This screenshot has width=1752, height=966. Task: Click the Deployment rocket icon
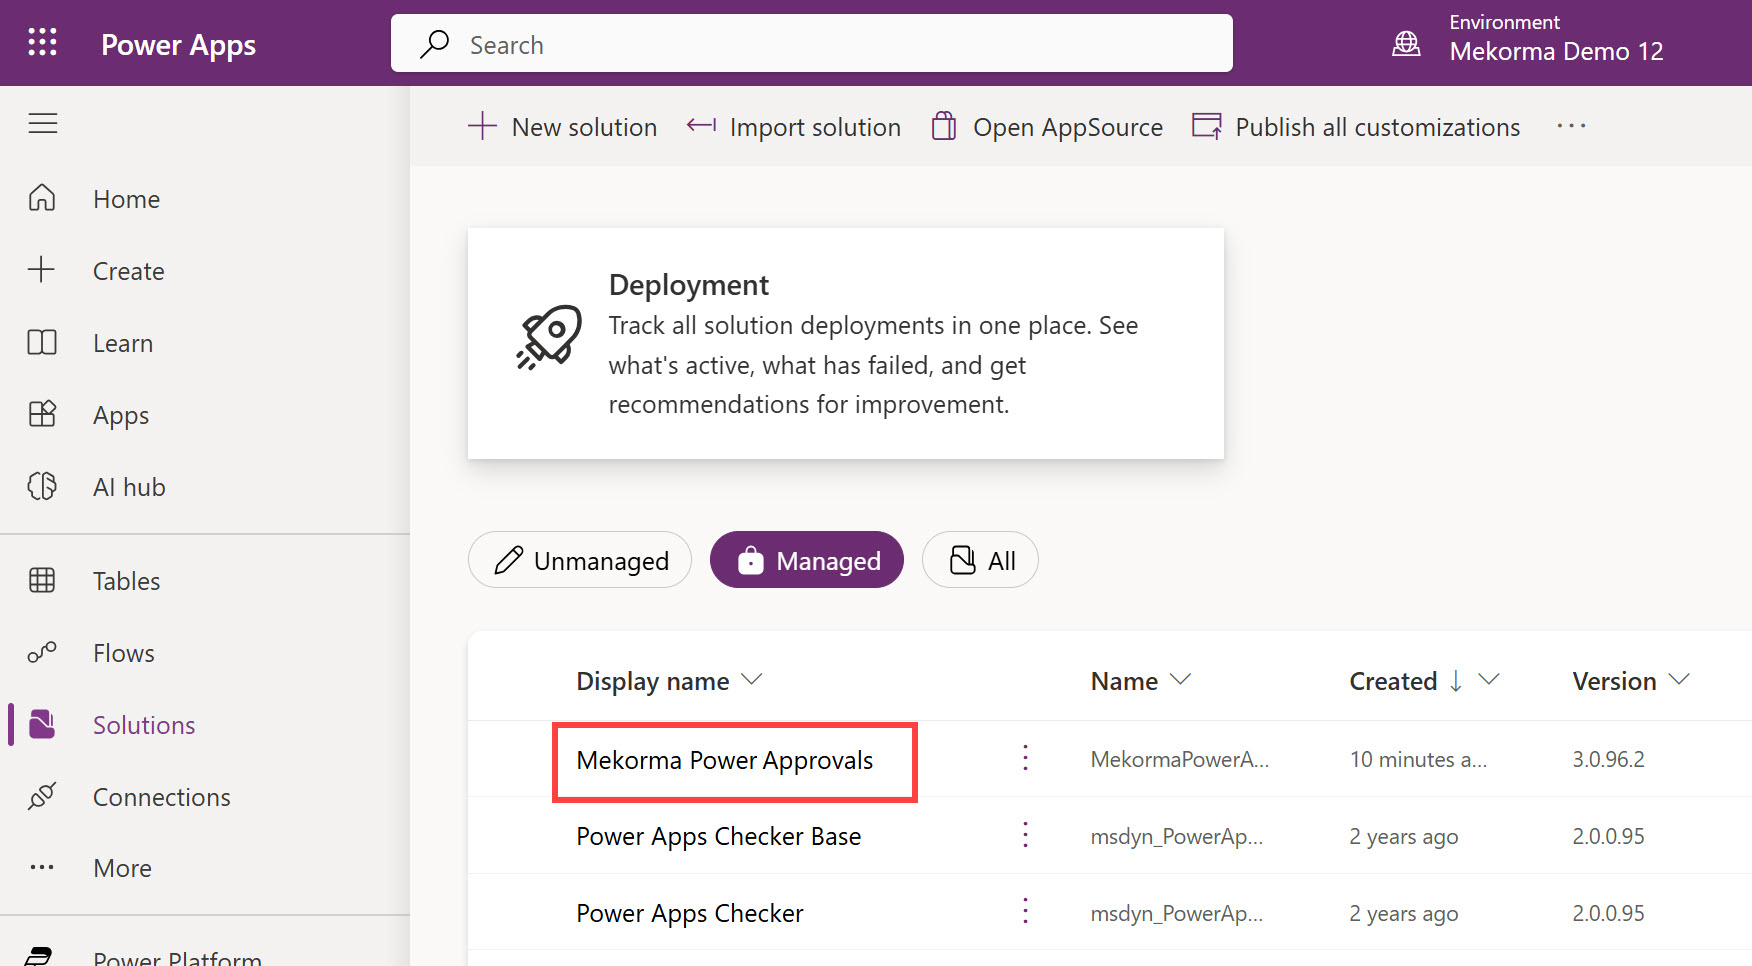[549, 338]
